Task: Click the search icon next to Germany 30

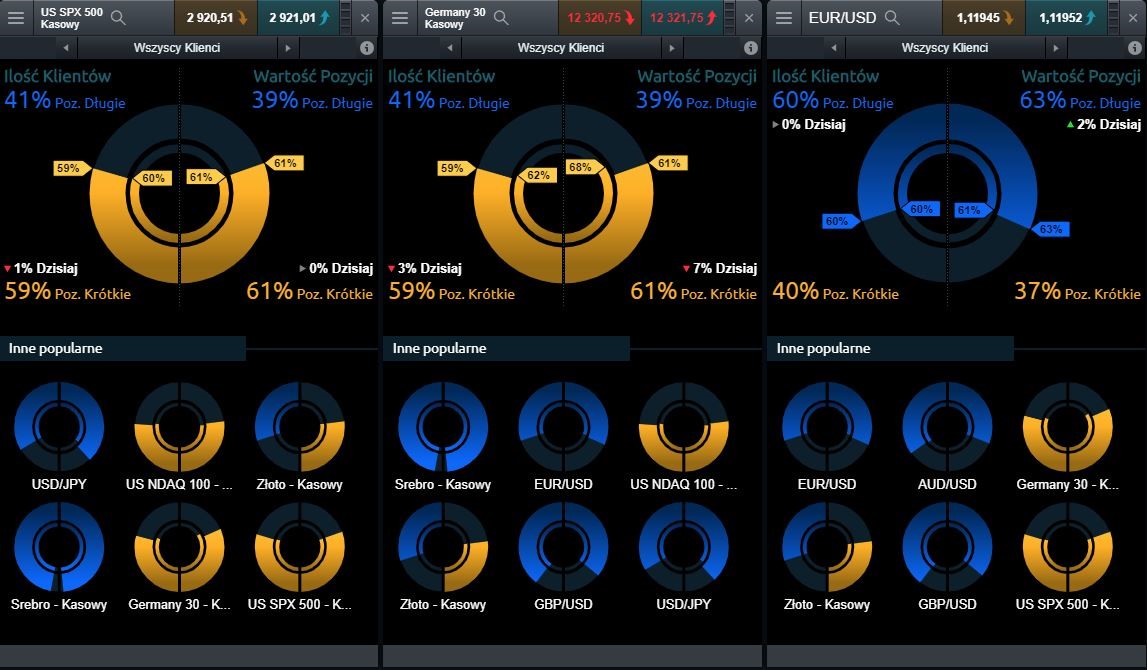Action: tap(501, 18)
